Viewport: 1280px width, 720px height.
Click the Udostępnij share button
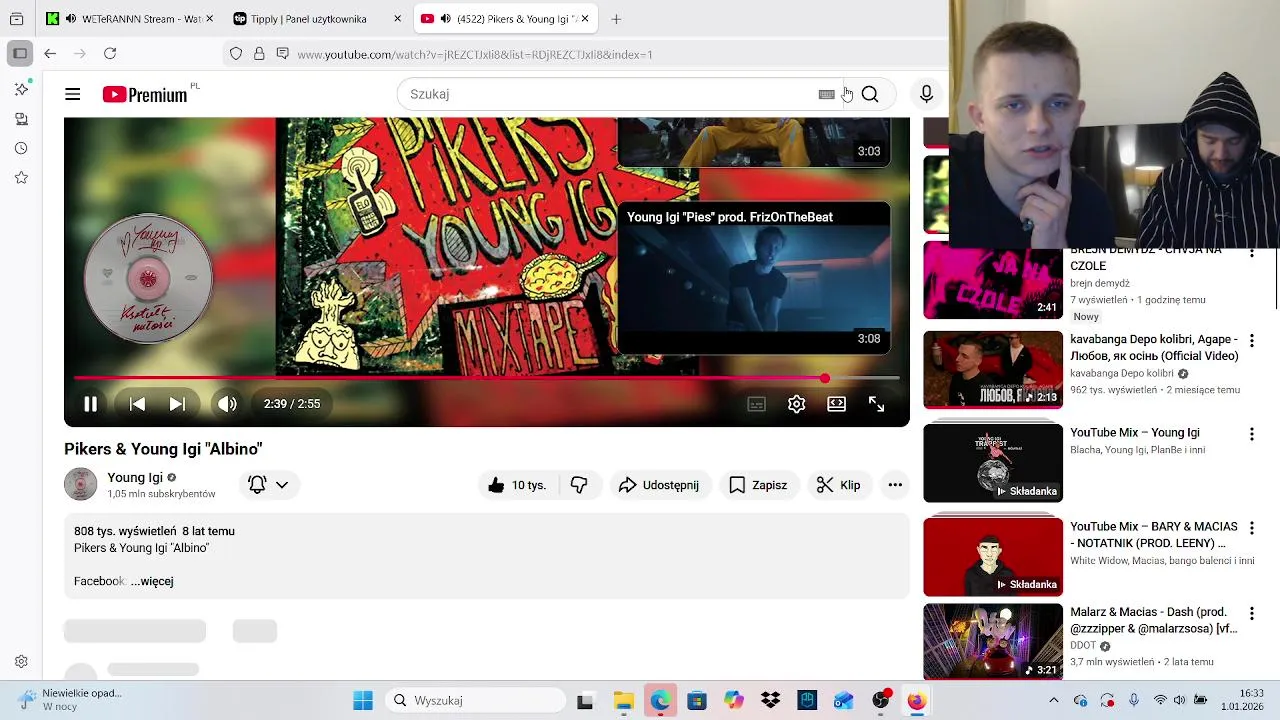[659, 485]
